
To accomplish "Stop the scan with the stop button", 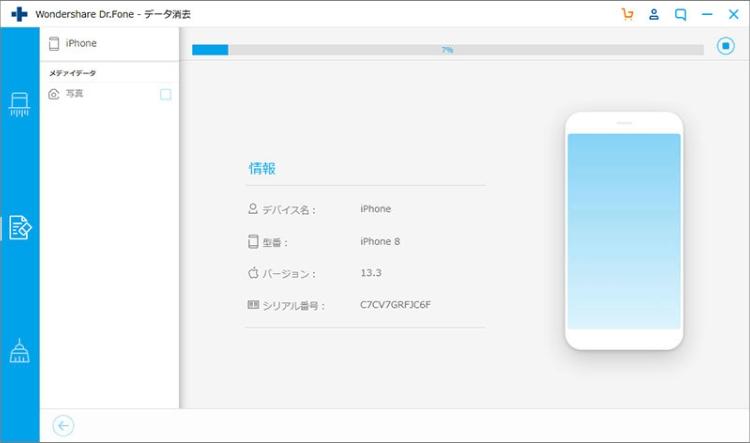I will click(x=726, y=47).
